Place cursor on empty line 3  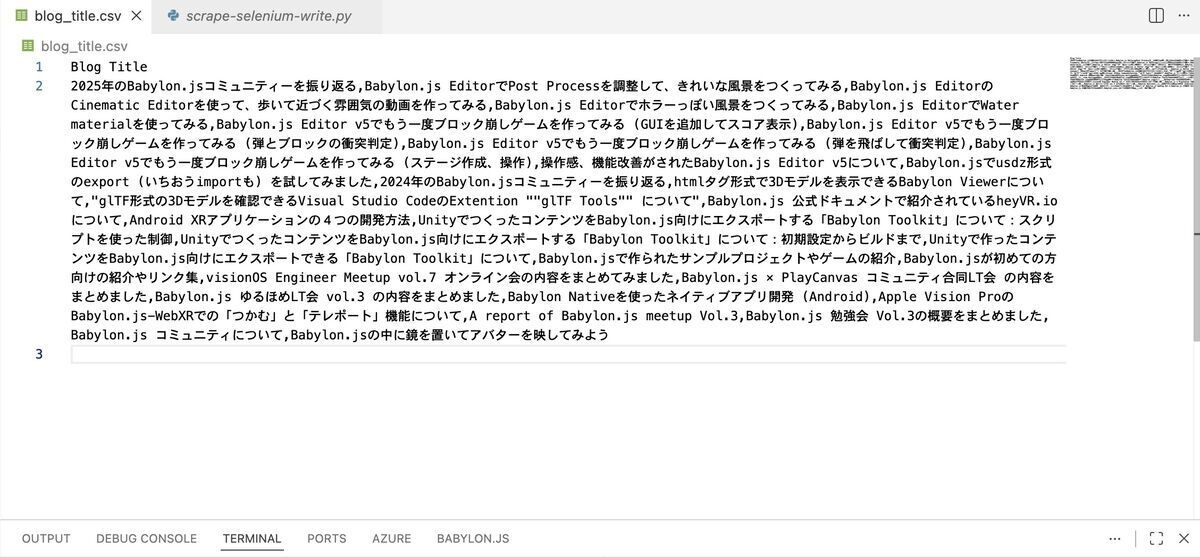pos(568,354)
